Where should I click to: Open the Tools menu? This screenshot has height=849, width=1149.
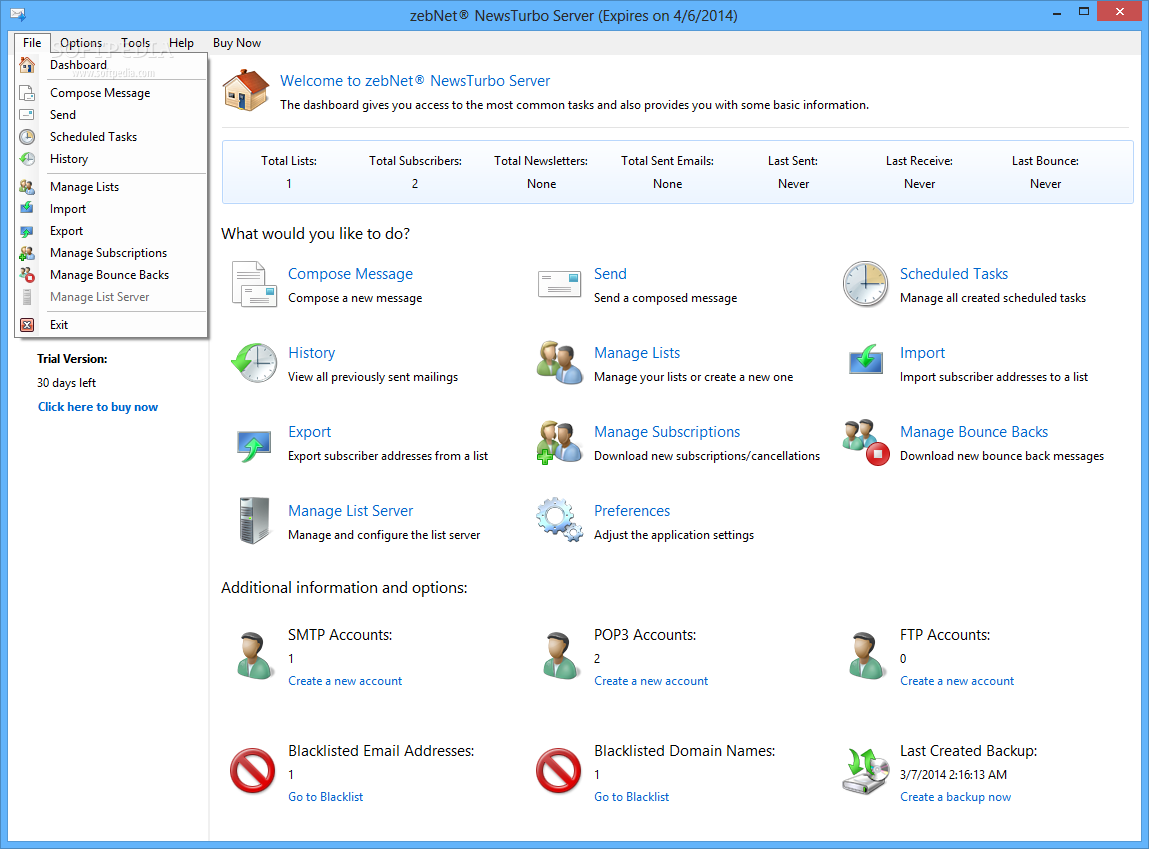click(x=136, y=43)
